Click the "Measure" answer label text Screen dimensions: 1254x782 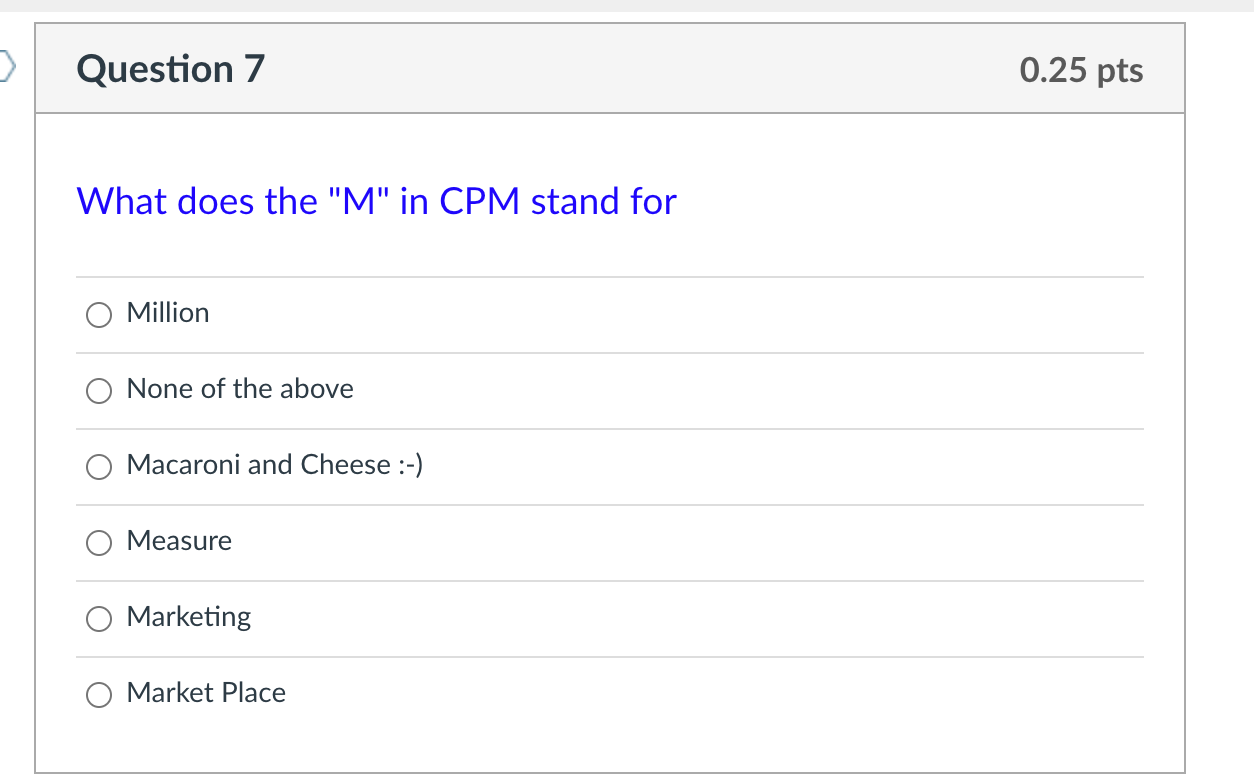click(179, 541)
